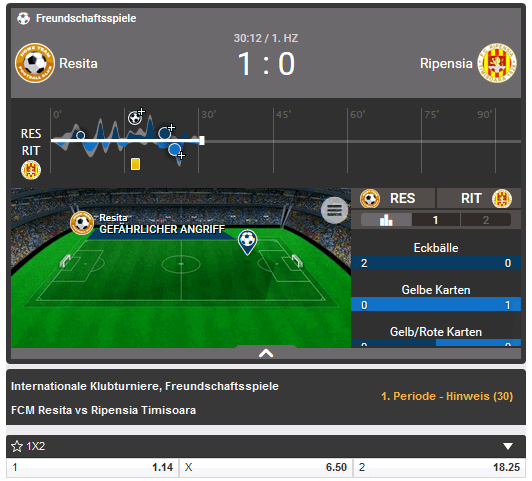Collapse the match tracker with up chevron
Image resolution: width=532 pixels, height=481 pixels.
[266, 353]
